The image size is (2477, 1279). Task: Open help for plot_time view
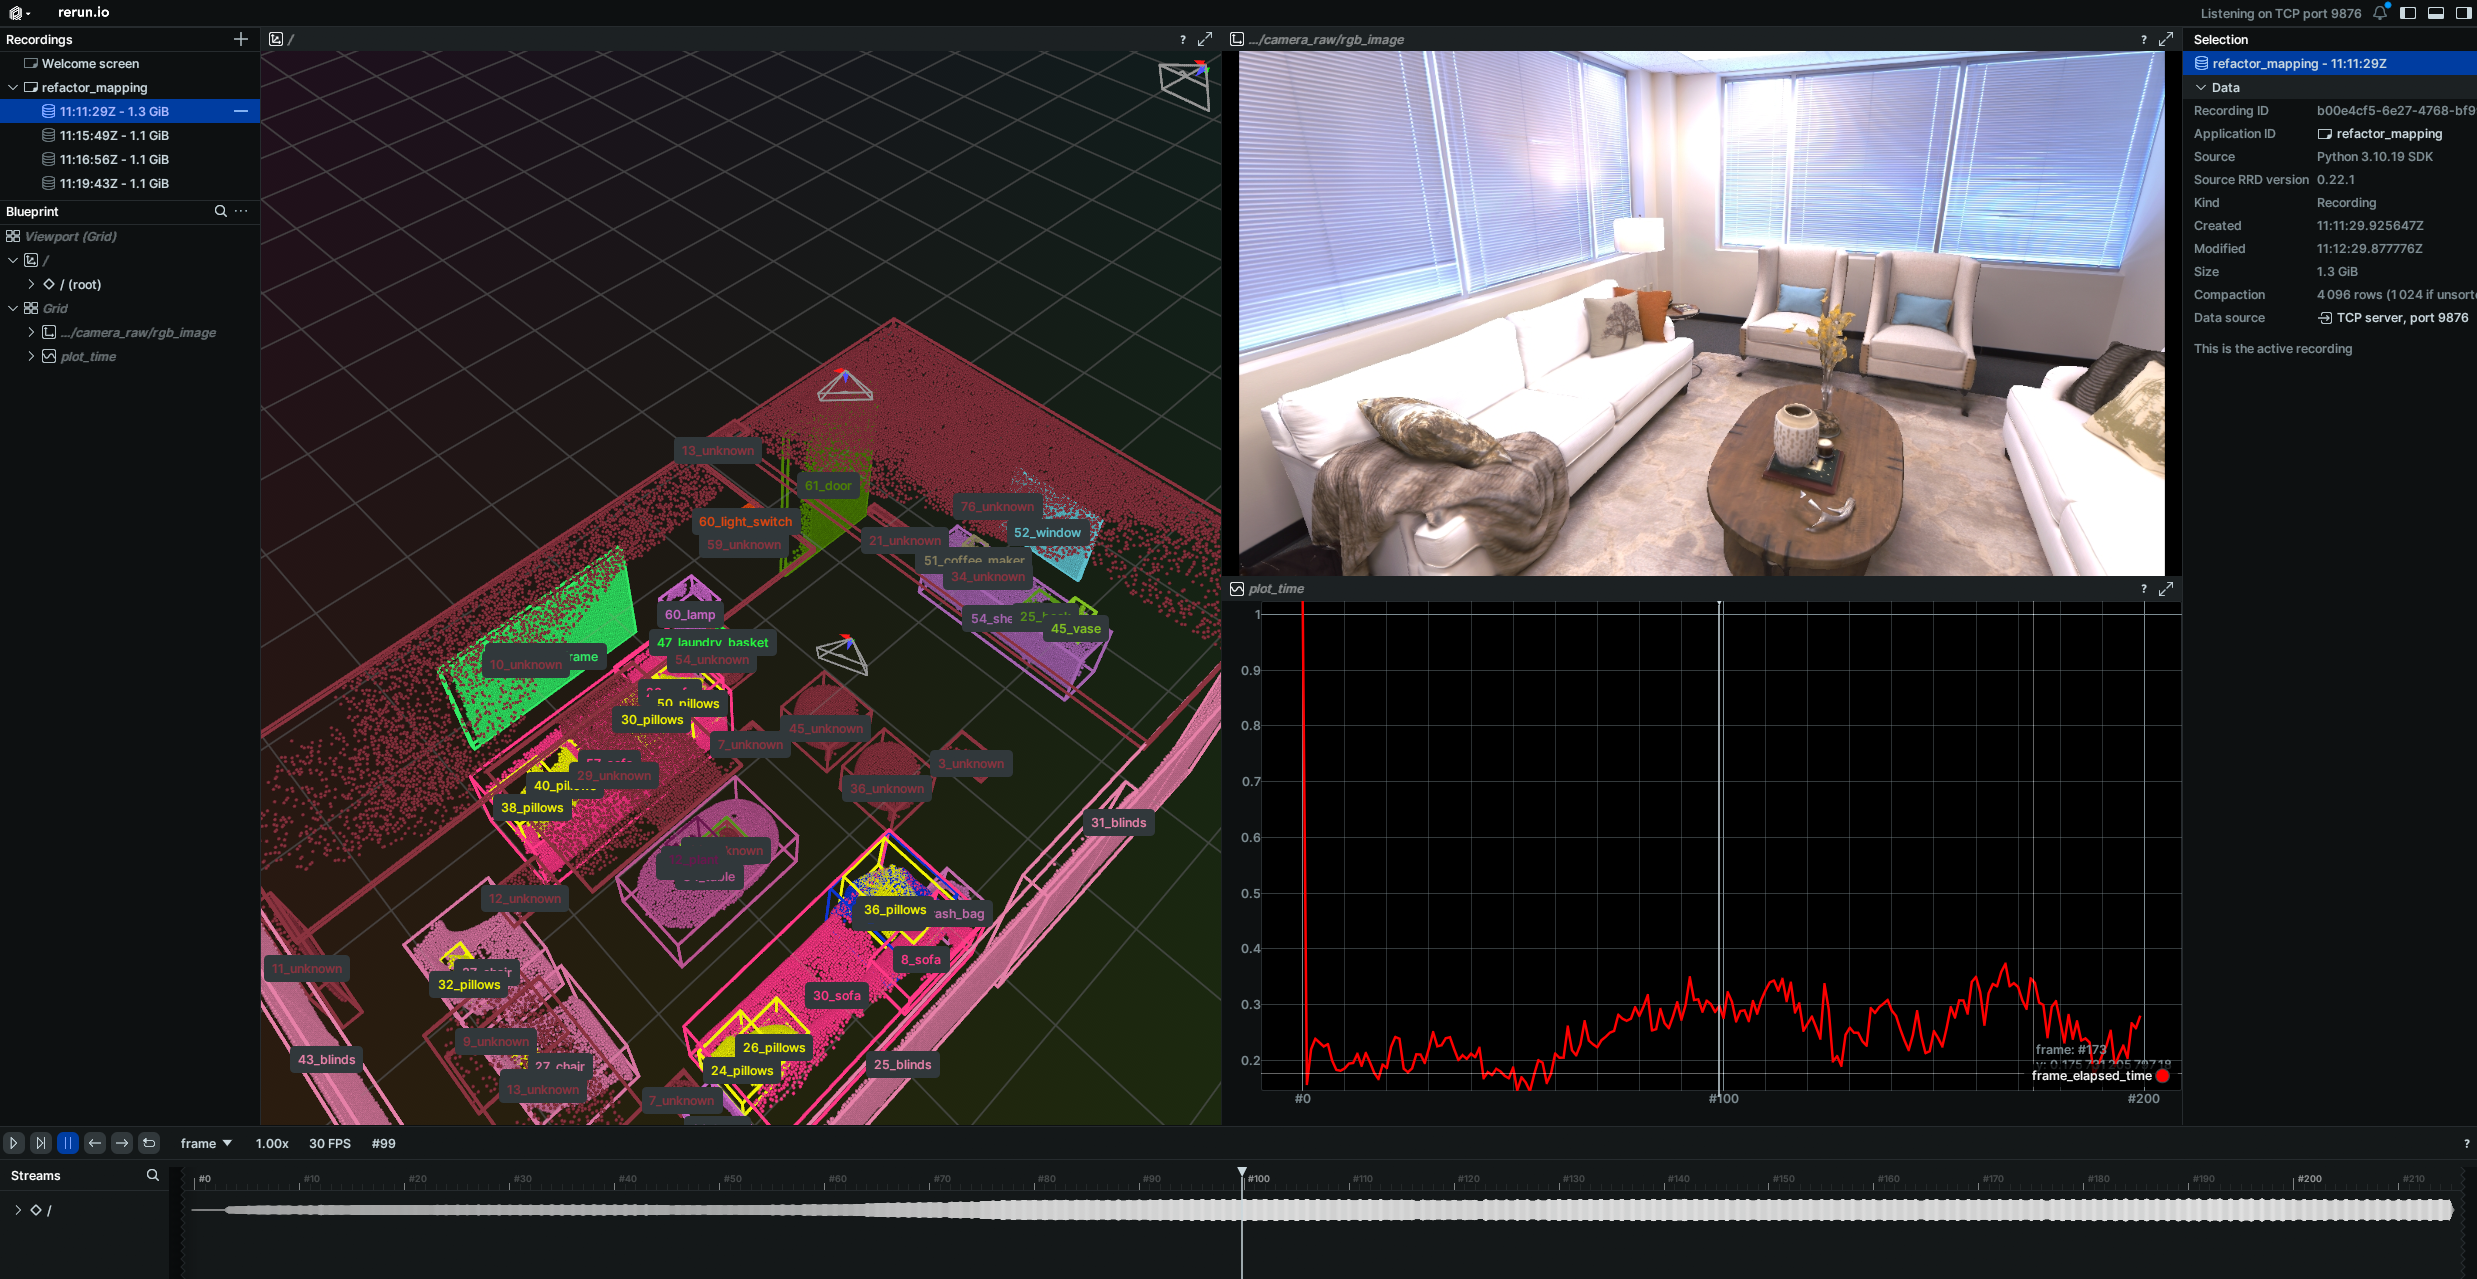[x=2144, y=589]
